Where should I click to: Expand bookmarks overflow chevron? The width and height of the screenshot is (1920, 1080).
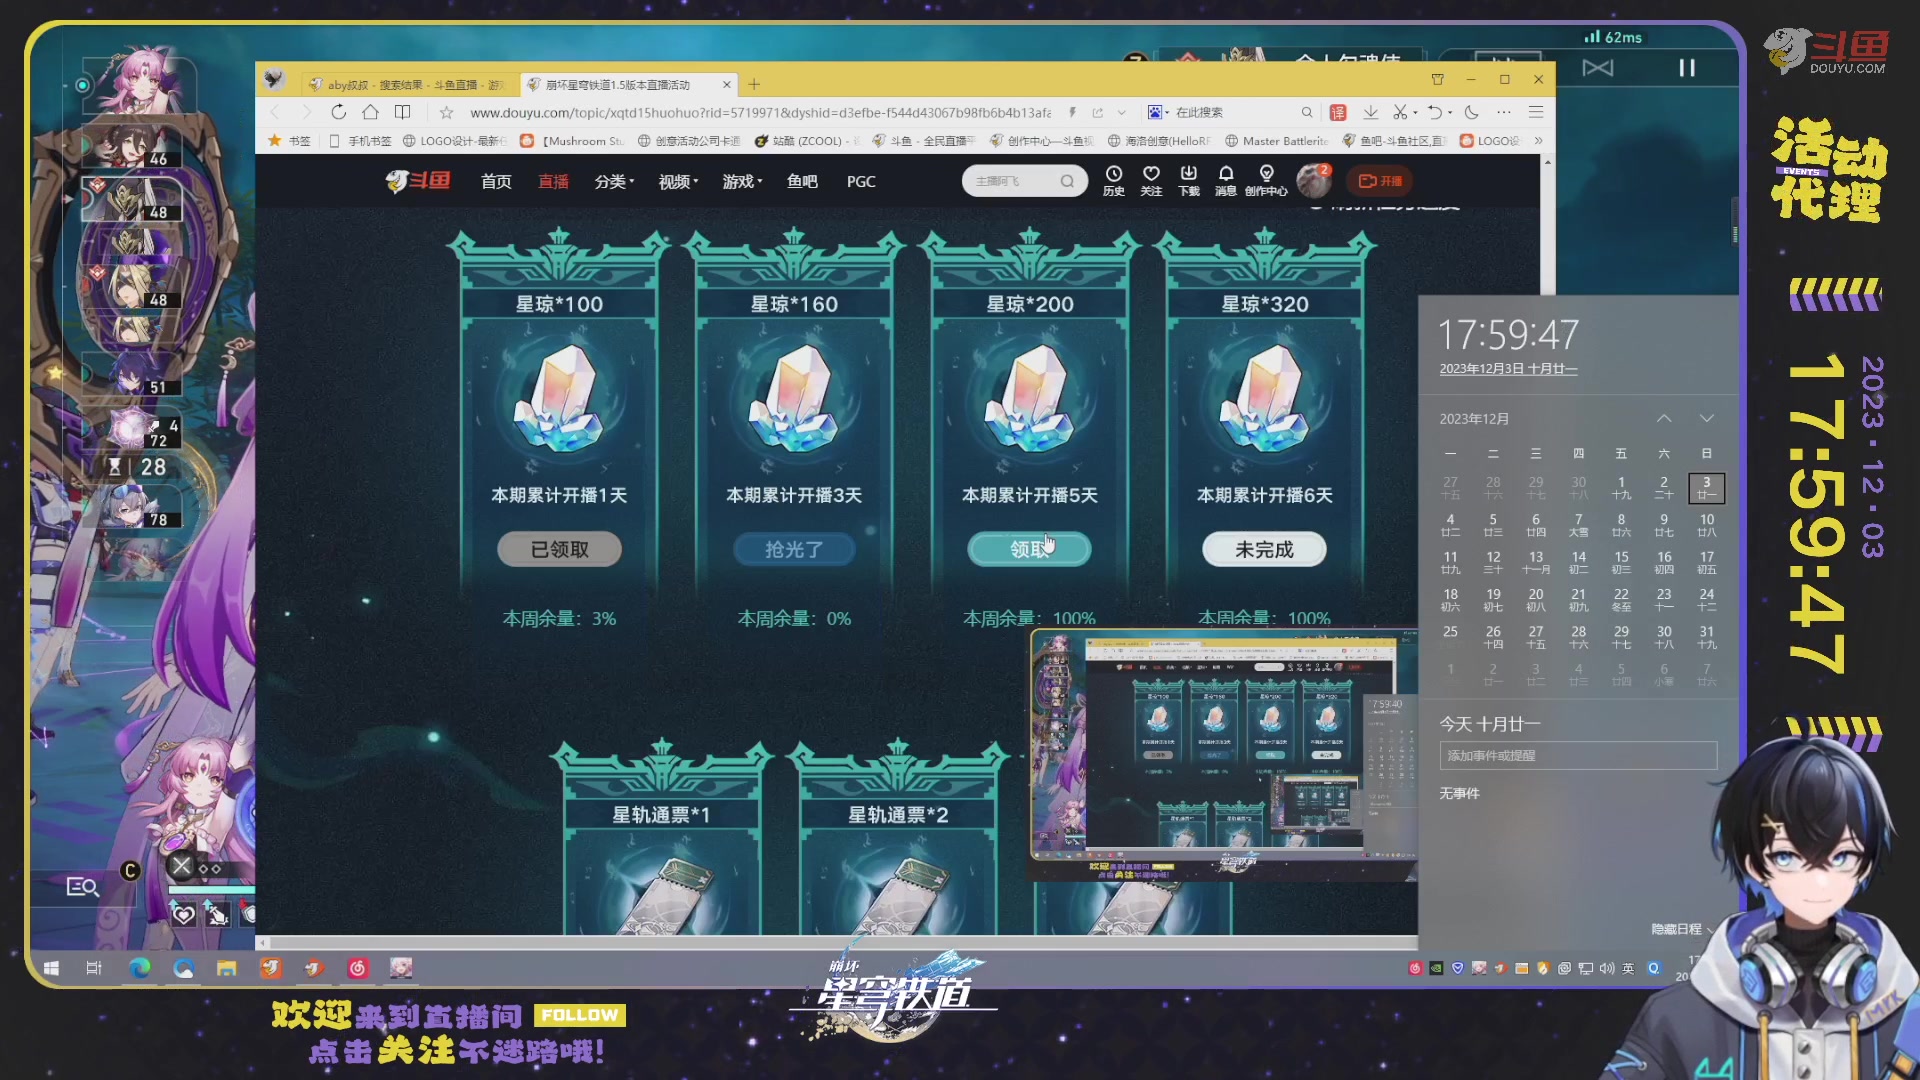(1538, 141)
